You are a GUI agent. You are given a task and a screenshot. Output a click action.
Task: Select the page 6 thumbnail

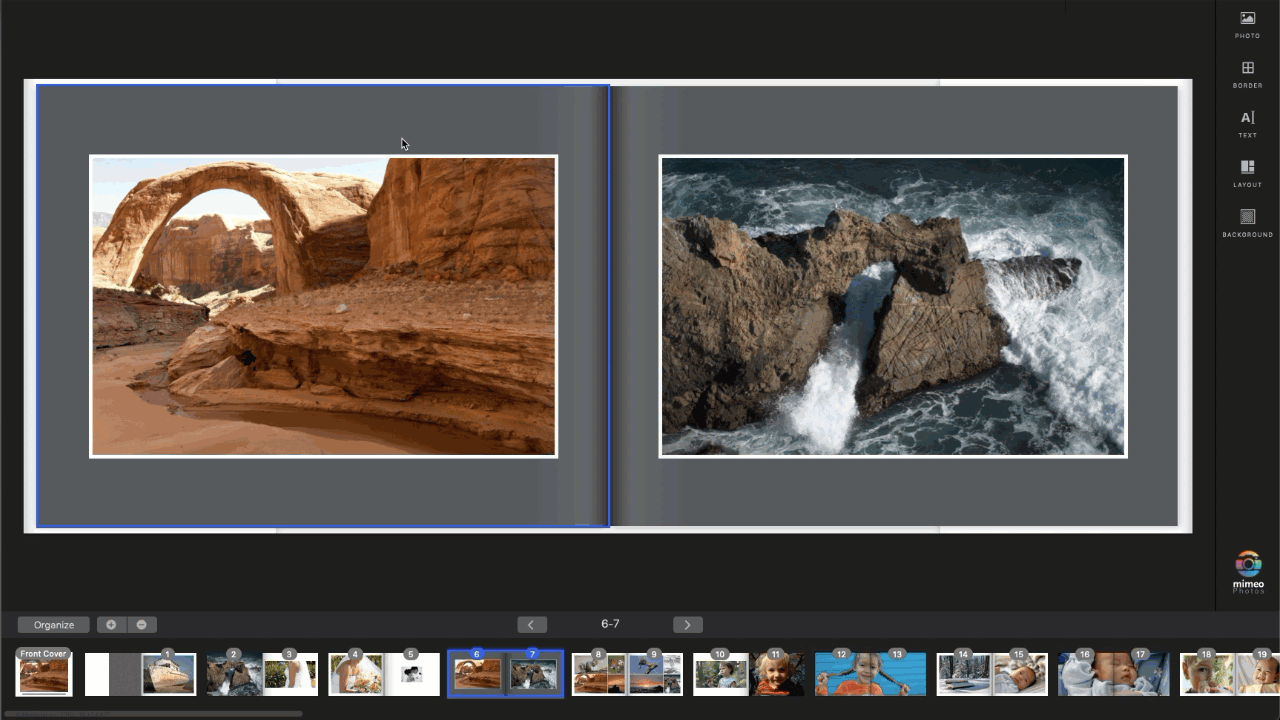(x=478, y=674)
